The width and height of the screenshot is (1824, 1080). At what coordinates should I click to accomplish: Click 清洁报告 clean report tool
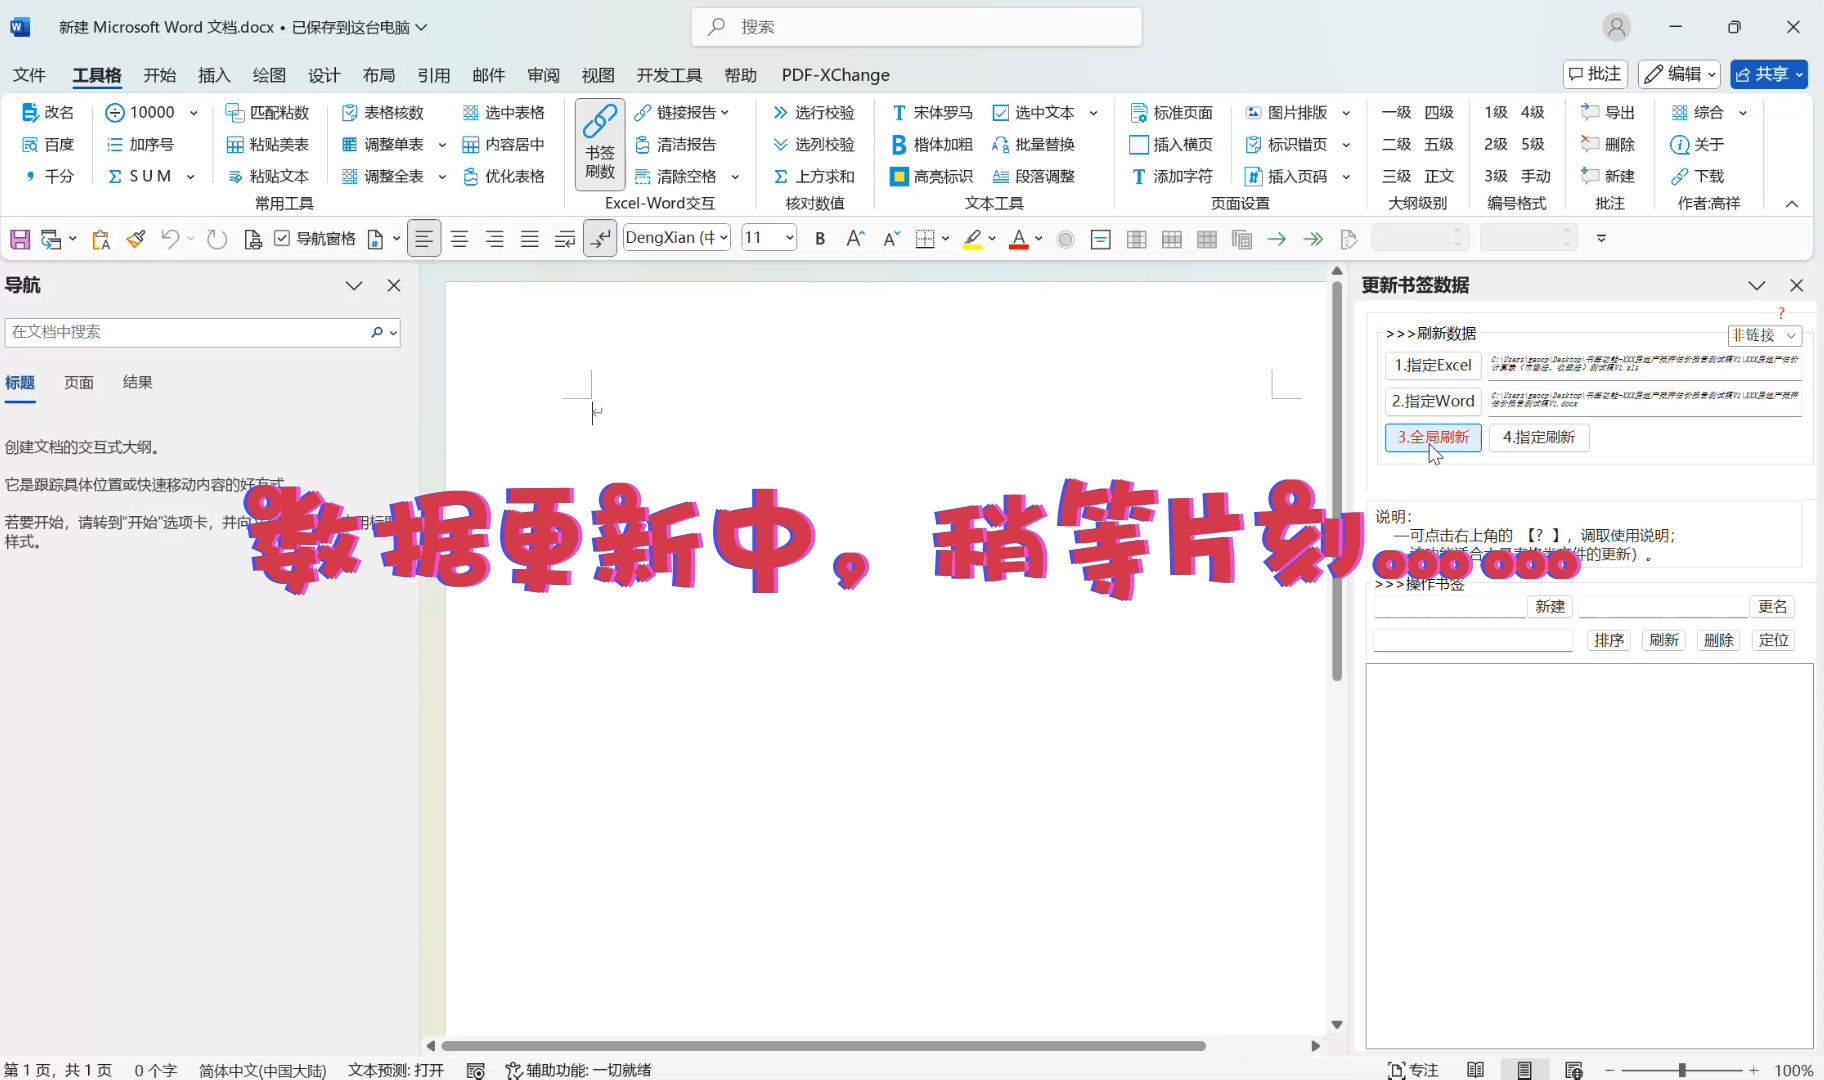[676, 144]
